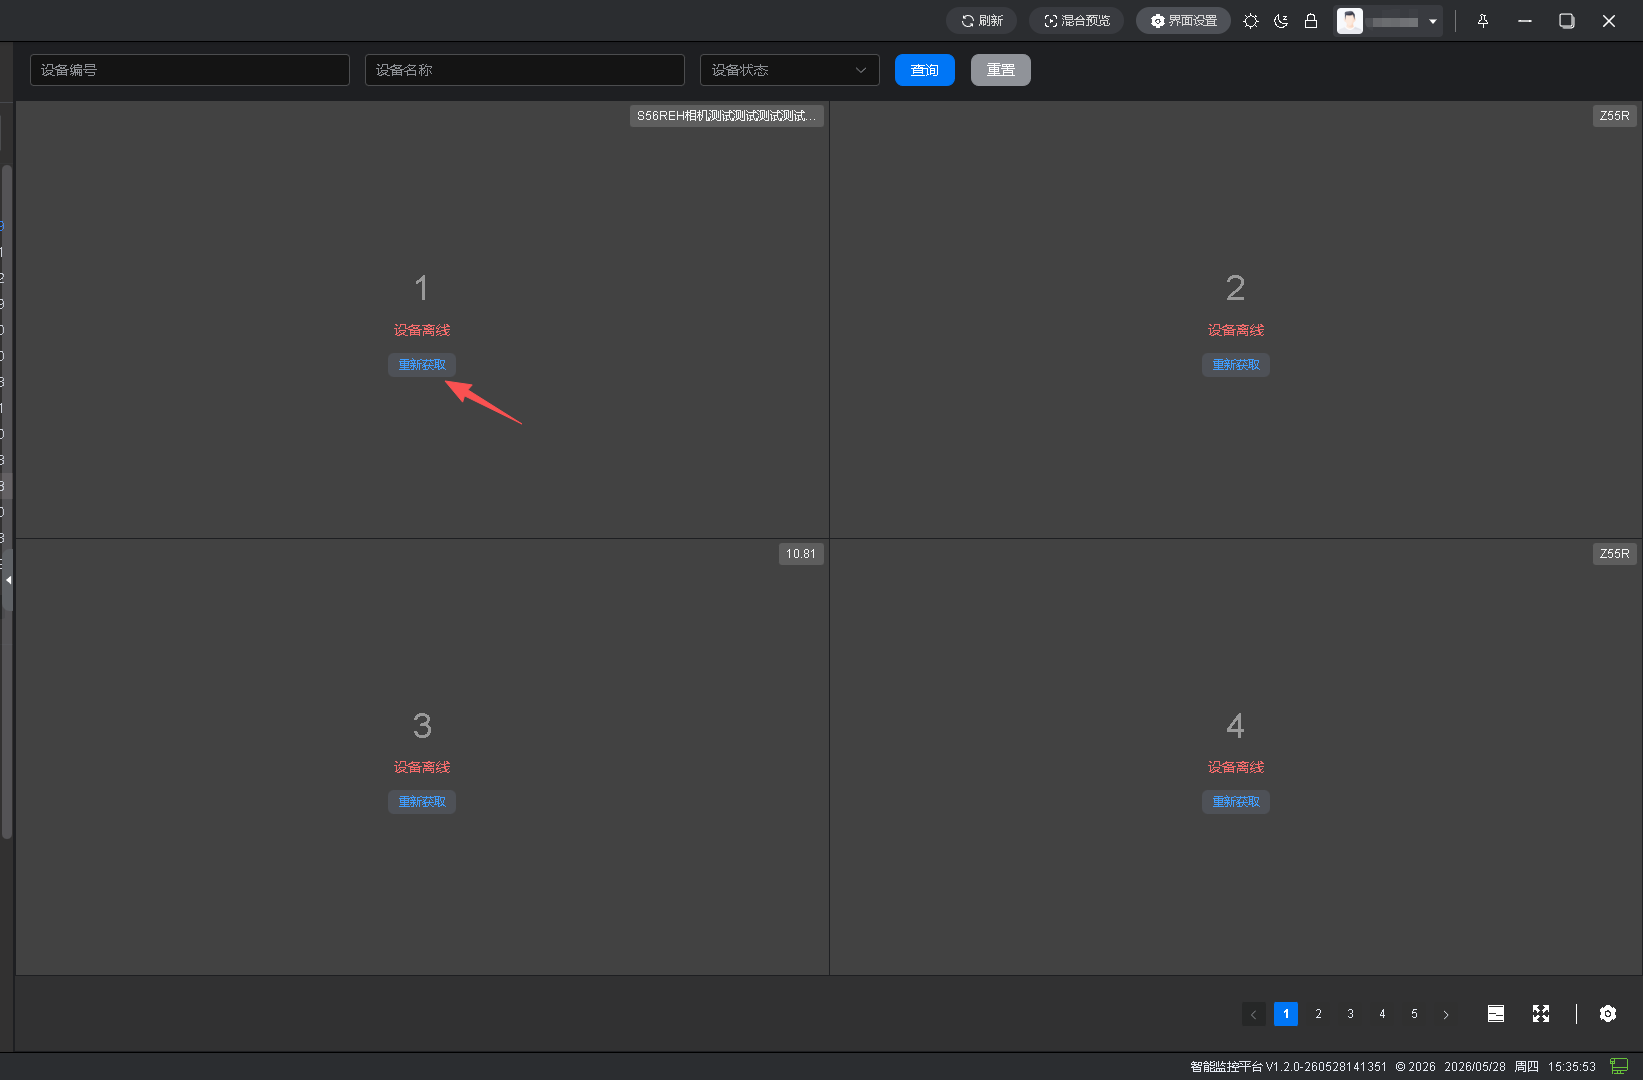Click the version text V1.2.0-260528141351
The height and width of the screenshot is (1080, 1643).
1326,1067
